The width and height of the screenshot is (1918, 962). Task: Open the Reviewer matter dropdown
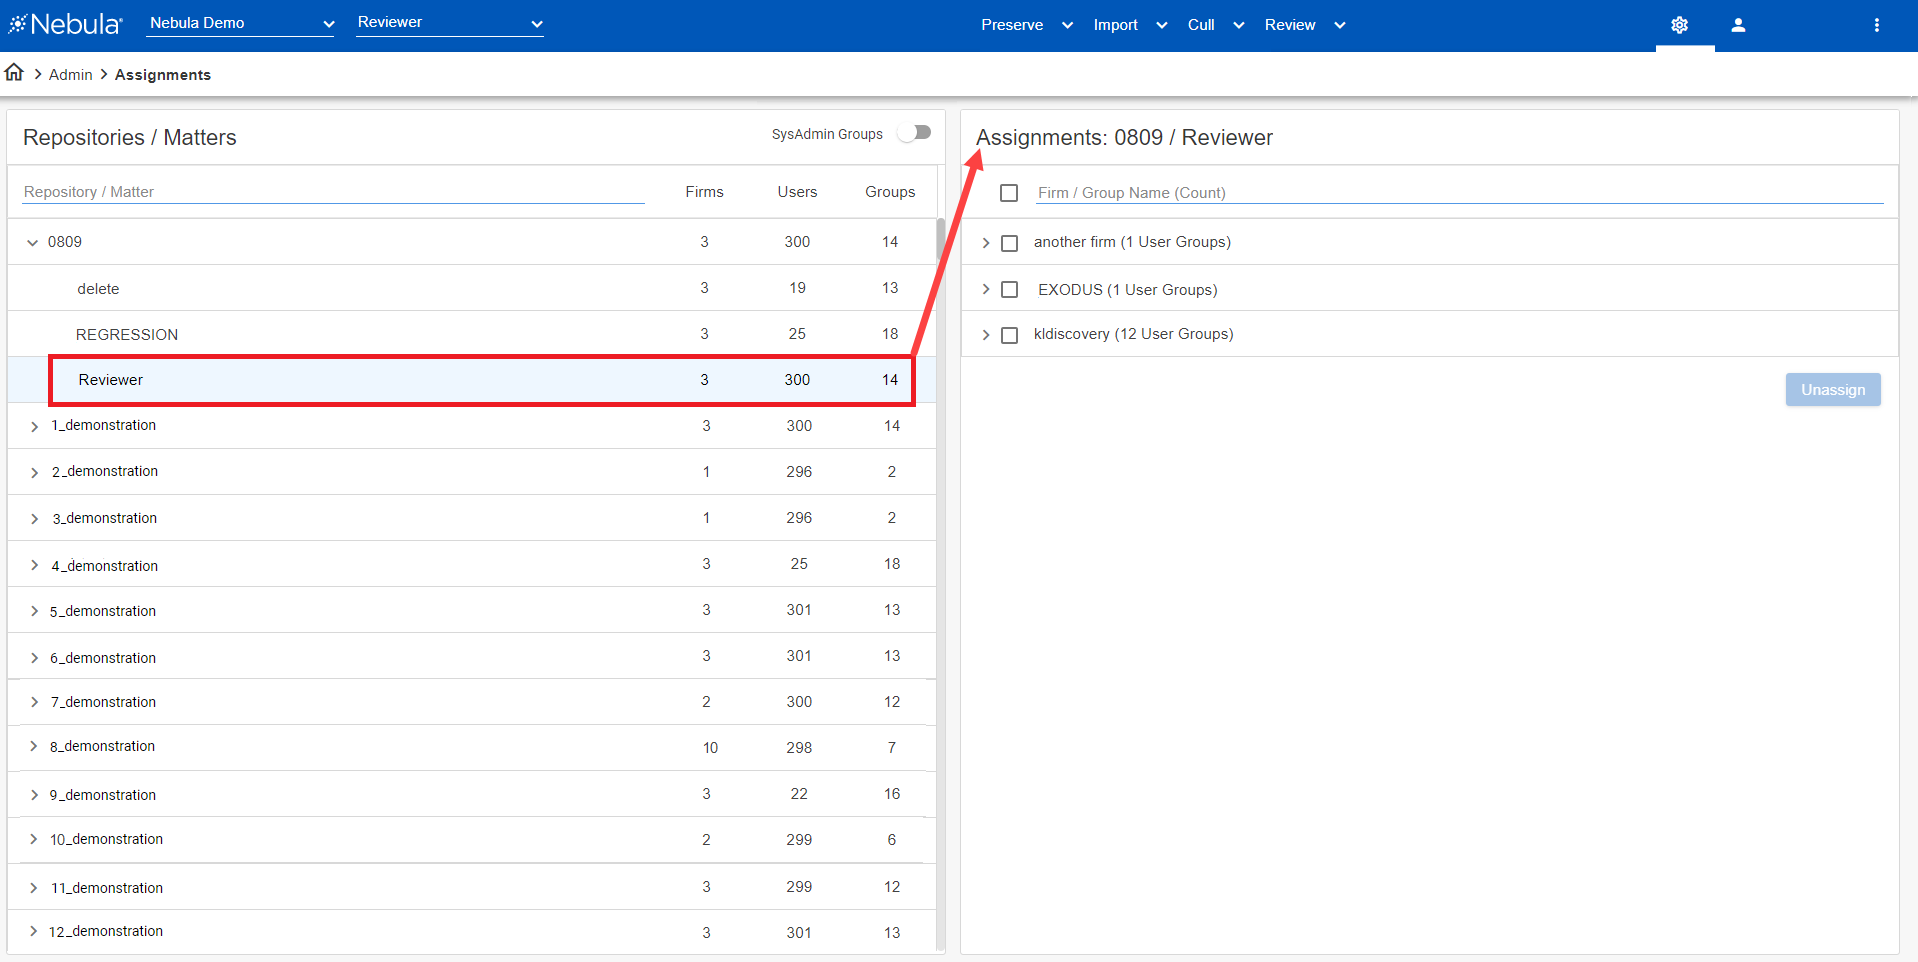coord(449,23)
